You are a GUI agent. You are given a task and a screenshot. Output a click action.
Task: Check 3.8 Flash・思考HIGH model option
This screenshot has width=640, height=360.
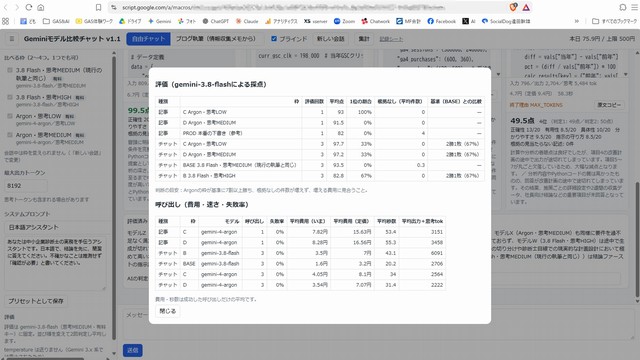10,97
